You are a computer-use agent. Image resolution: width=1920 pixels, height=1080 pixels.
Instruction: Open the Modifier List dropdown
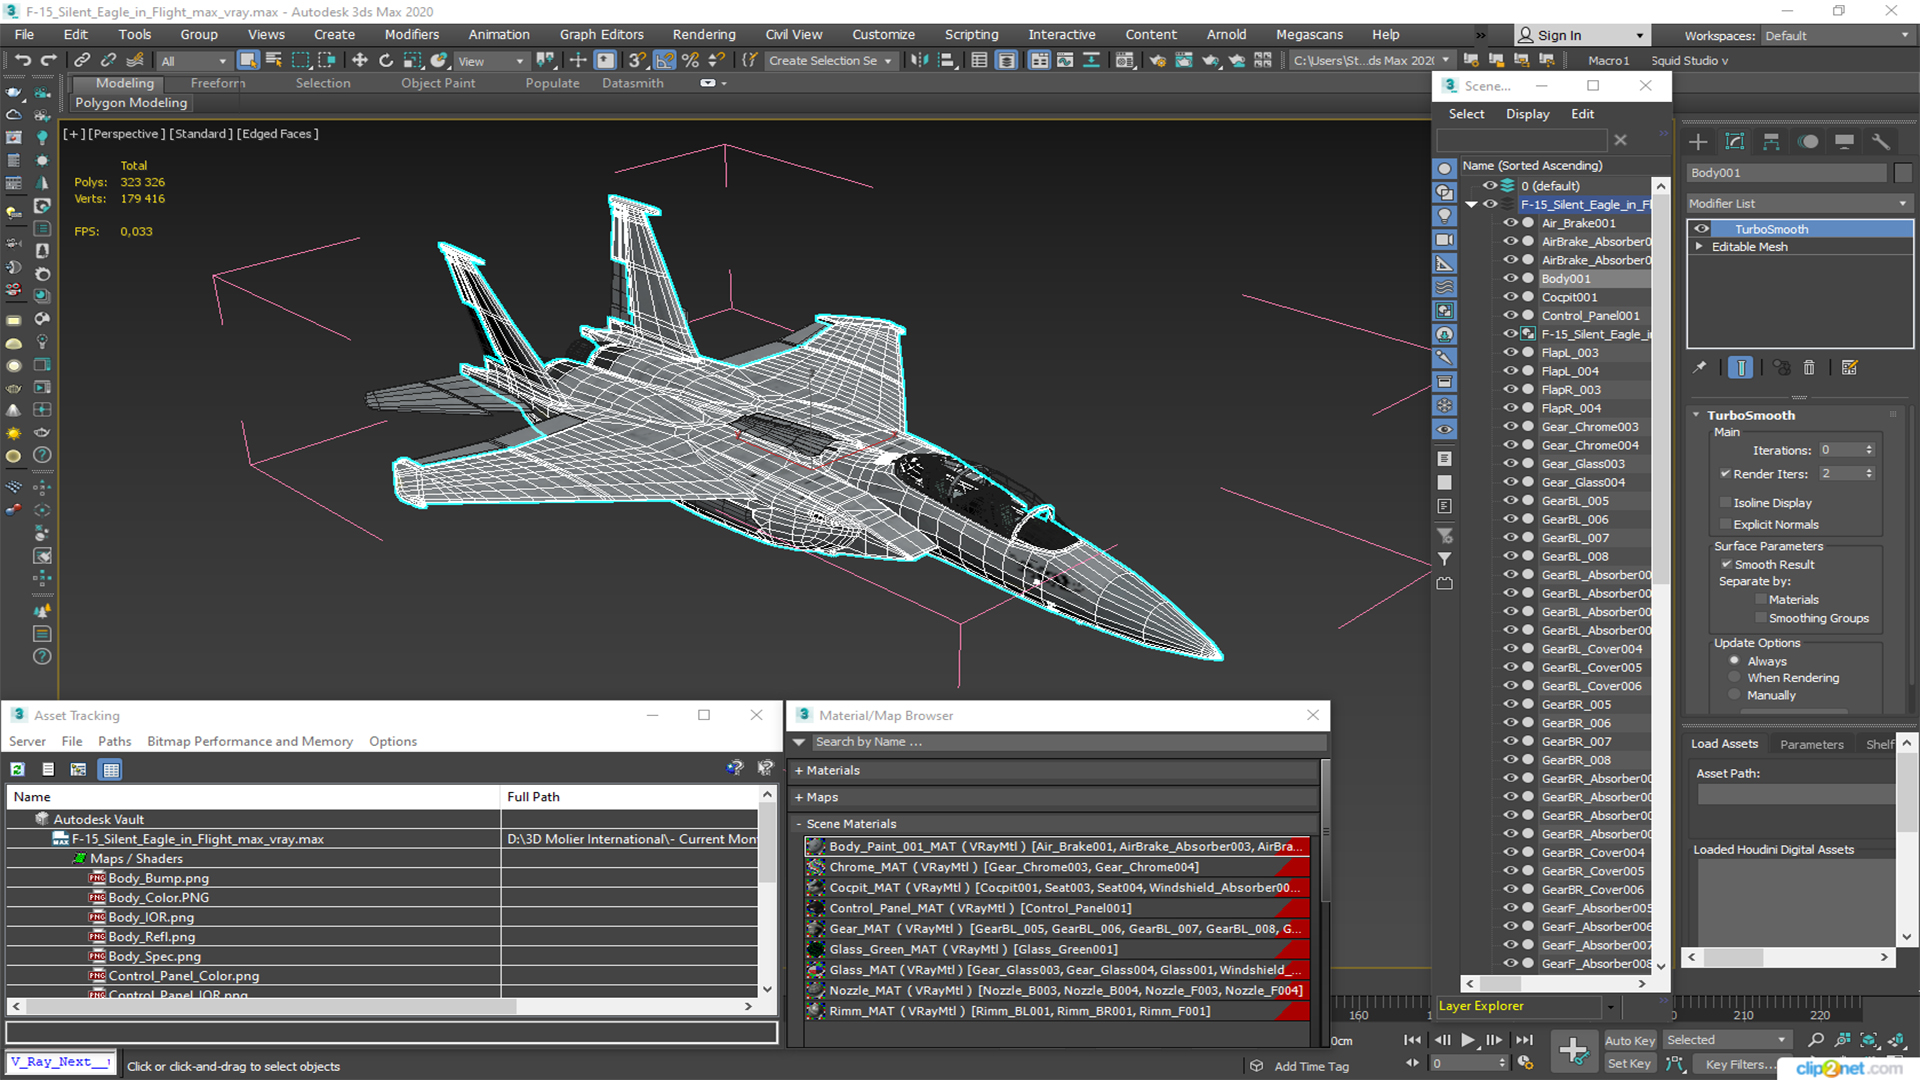[1799, 203]
